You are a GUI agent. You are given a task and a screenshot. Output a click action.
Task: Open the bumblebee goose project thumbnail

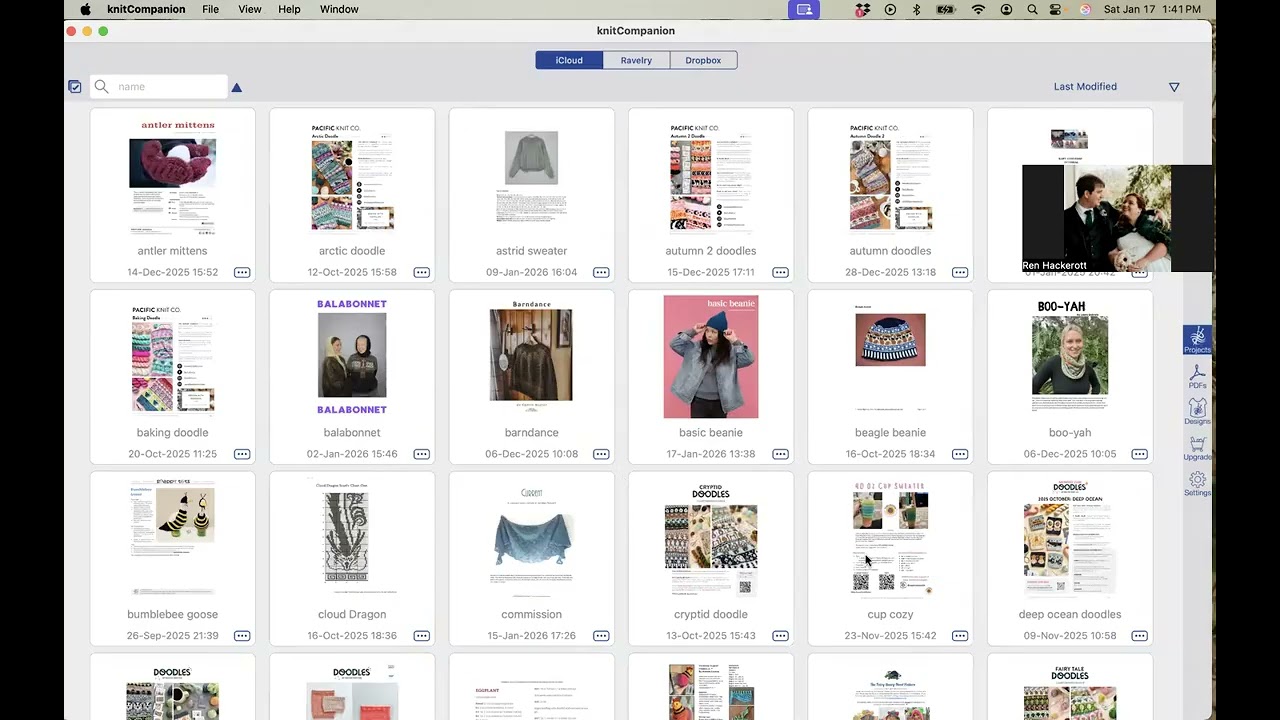tap(173, 537)
